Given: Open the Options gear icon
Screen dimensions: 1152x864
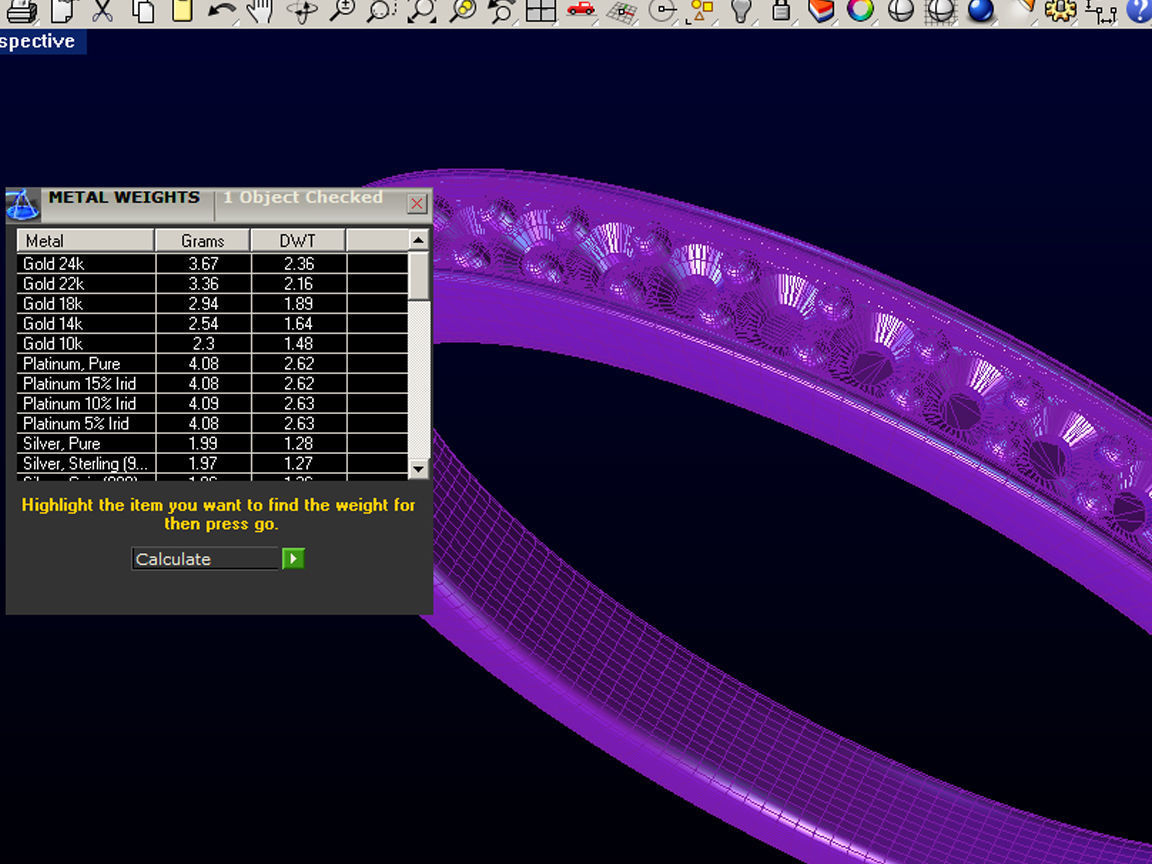Looking at the screenshot, I should coord(1059,10).
